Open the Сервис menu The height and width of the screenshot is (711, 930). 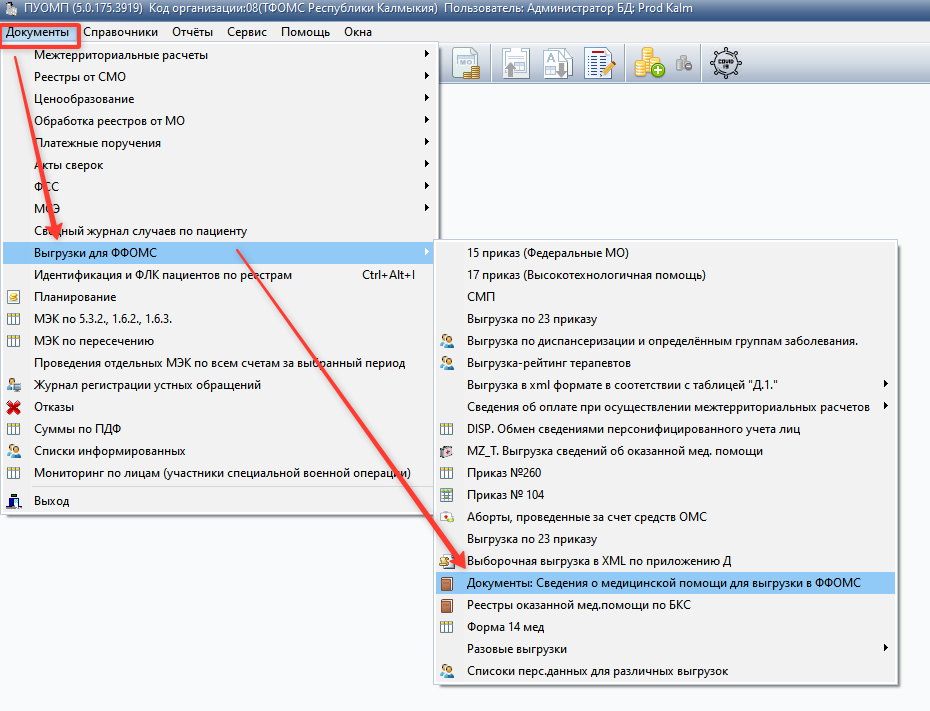click(x=247, y=32)
